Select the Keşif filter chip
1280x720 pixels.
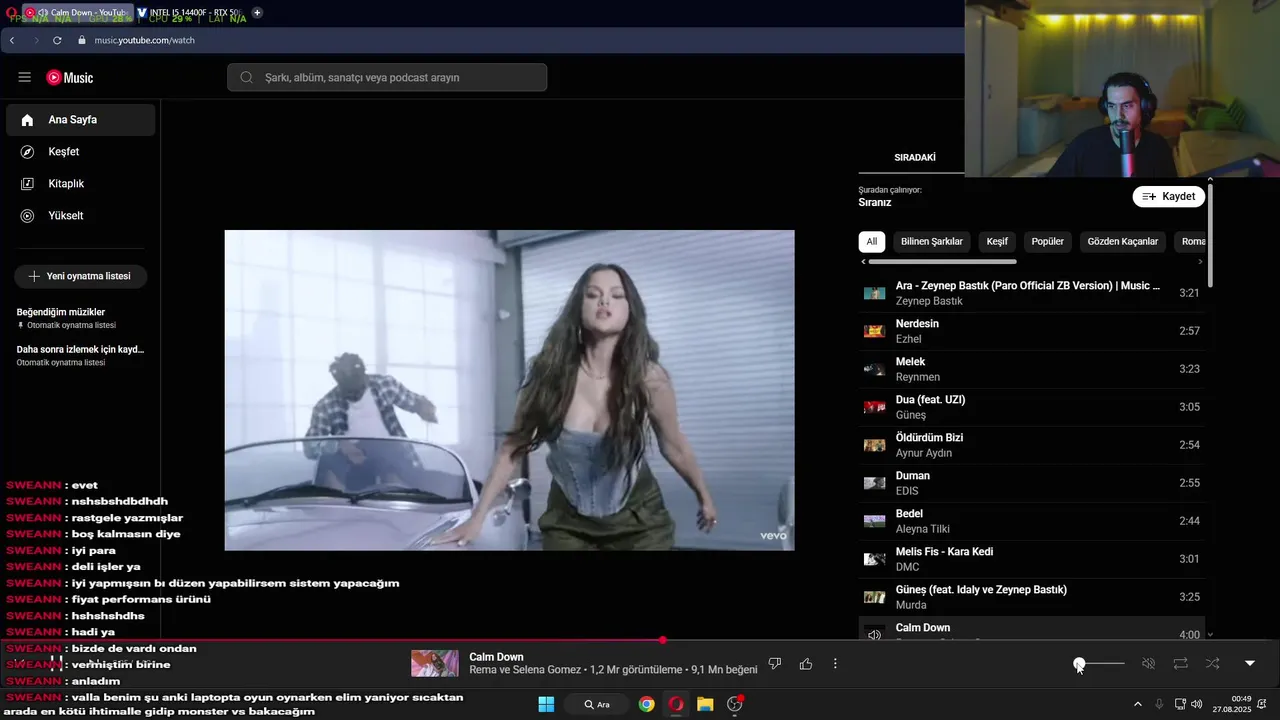click(997, 241)
